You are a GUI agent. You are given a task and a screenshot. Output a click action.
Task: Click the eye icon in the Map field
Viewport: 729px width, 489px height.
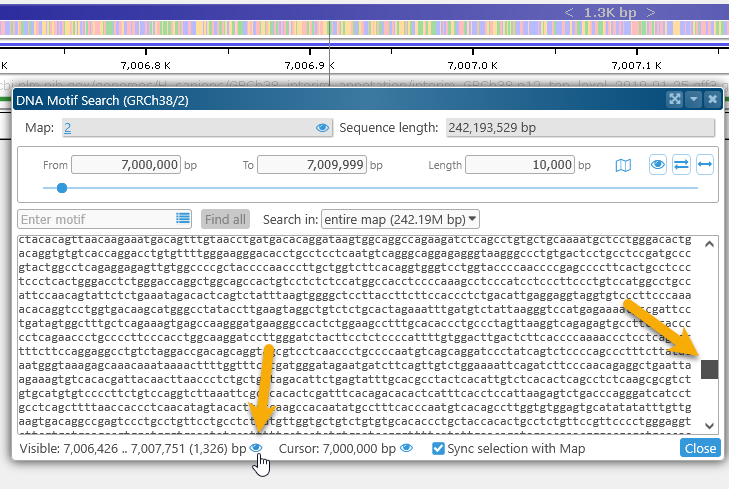[x=322, y=128]
